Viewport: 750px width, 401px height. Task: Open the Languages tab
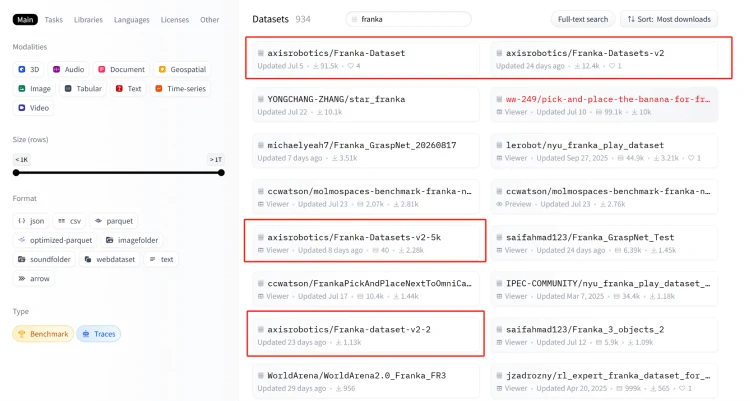132,20
